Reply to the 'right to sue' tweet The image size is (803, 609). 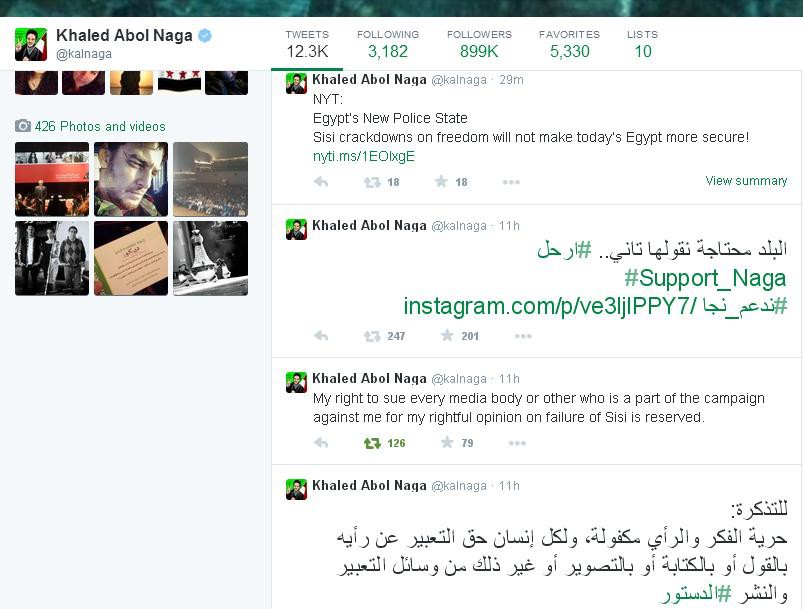321,443
